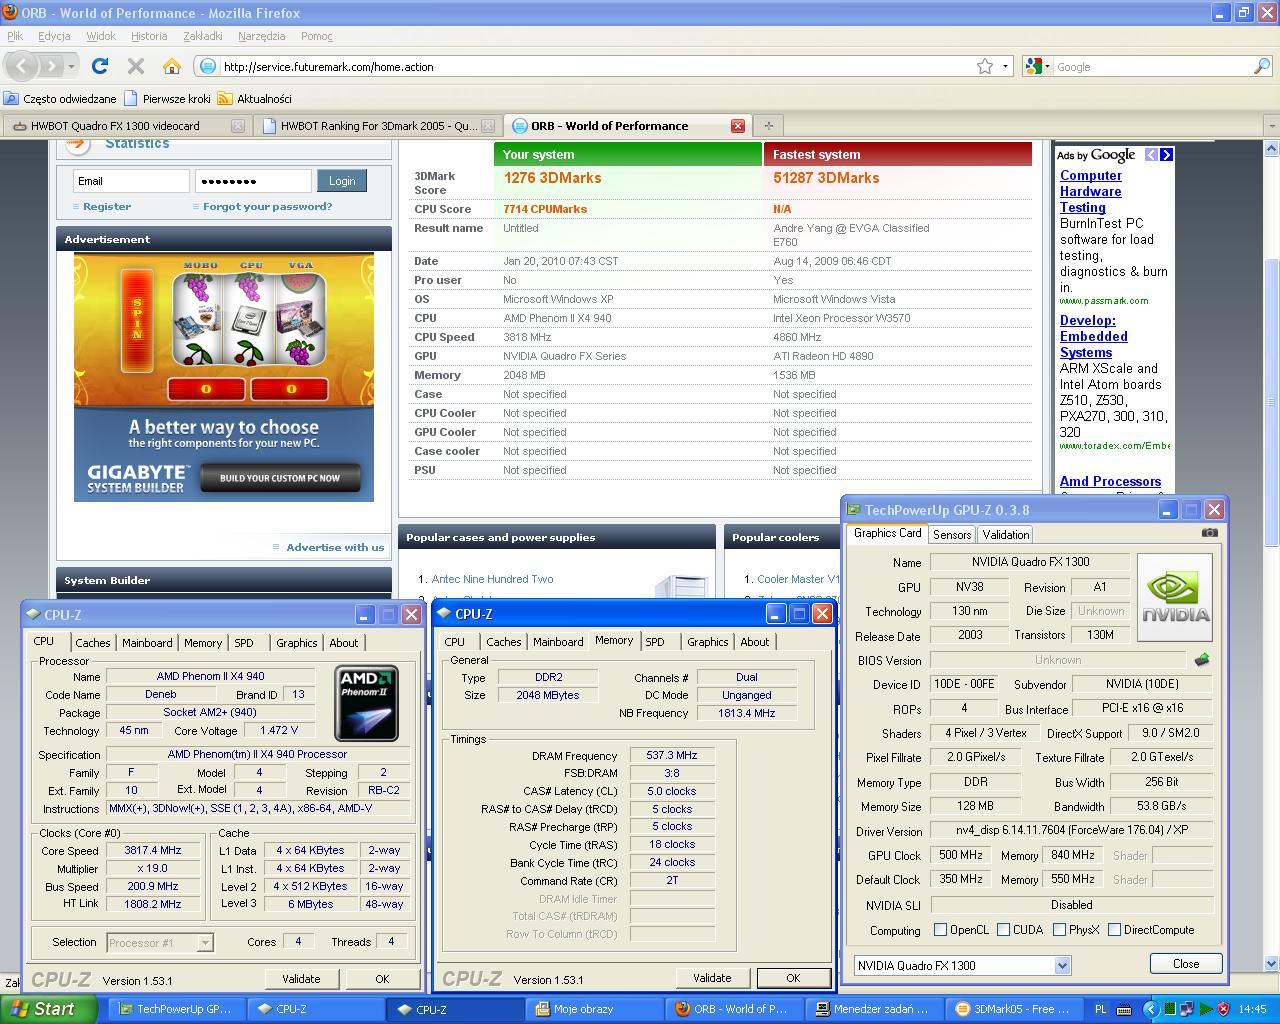Click the Advertise with us link
Image resolution: width=1280 pixels, height=1024 pixels.
pos(335,547)
